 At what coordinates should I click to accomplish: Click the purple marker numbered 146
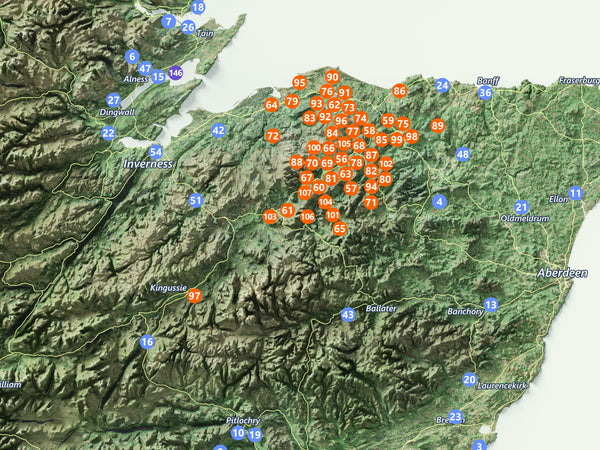coord(176,73)
